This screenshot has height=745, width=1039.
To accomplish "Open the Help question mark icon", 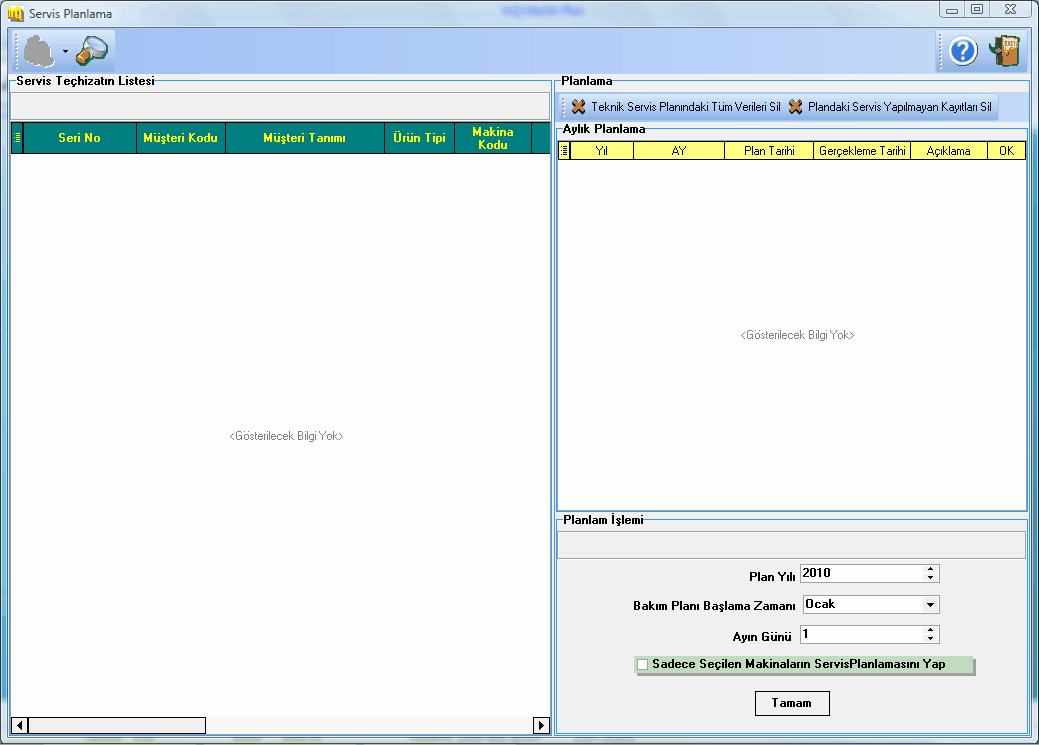I will click(963, 51).
